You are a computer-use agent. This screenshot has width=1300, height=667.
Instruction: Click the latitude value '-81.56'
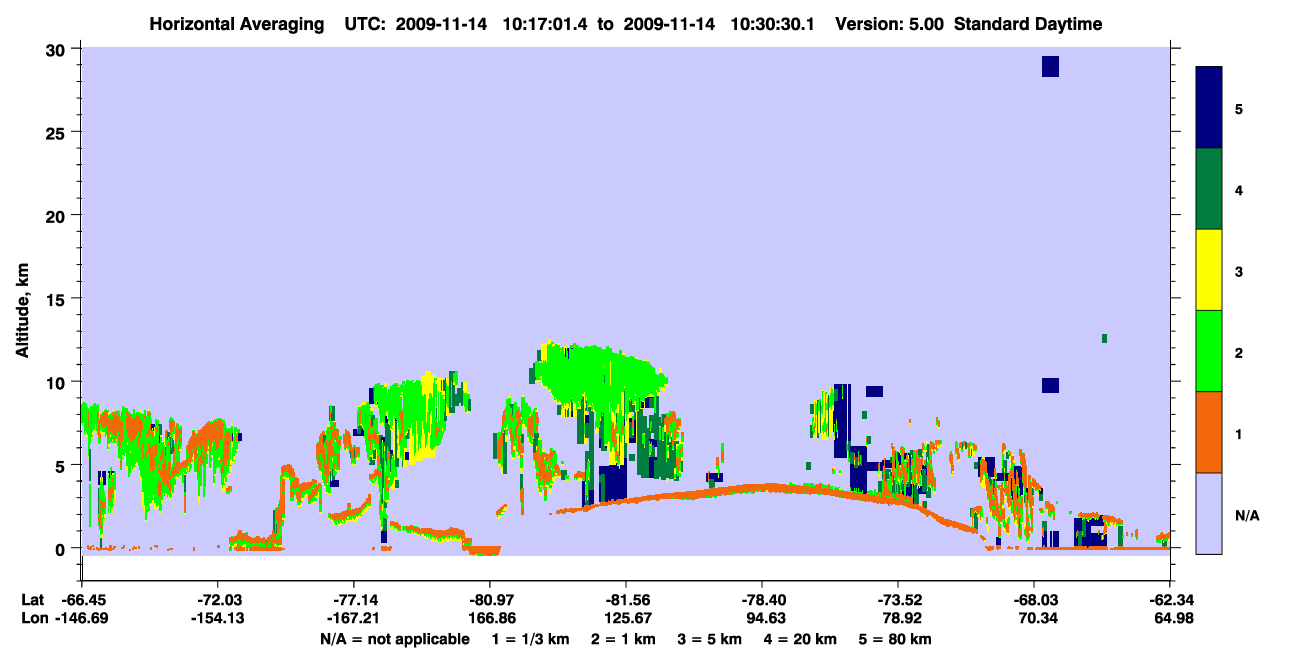(x=625, y=599)
